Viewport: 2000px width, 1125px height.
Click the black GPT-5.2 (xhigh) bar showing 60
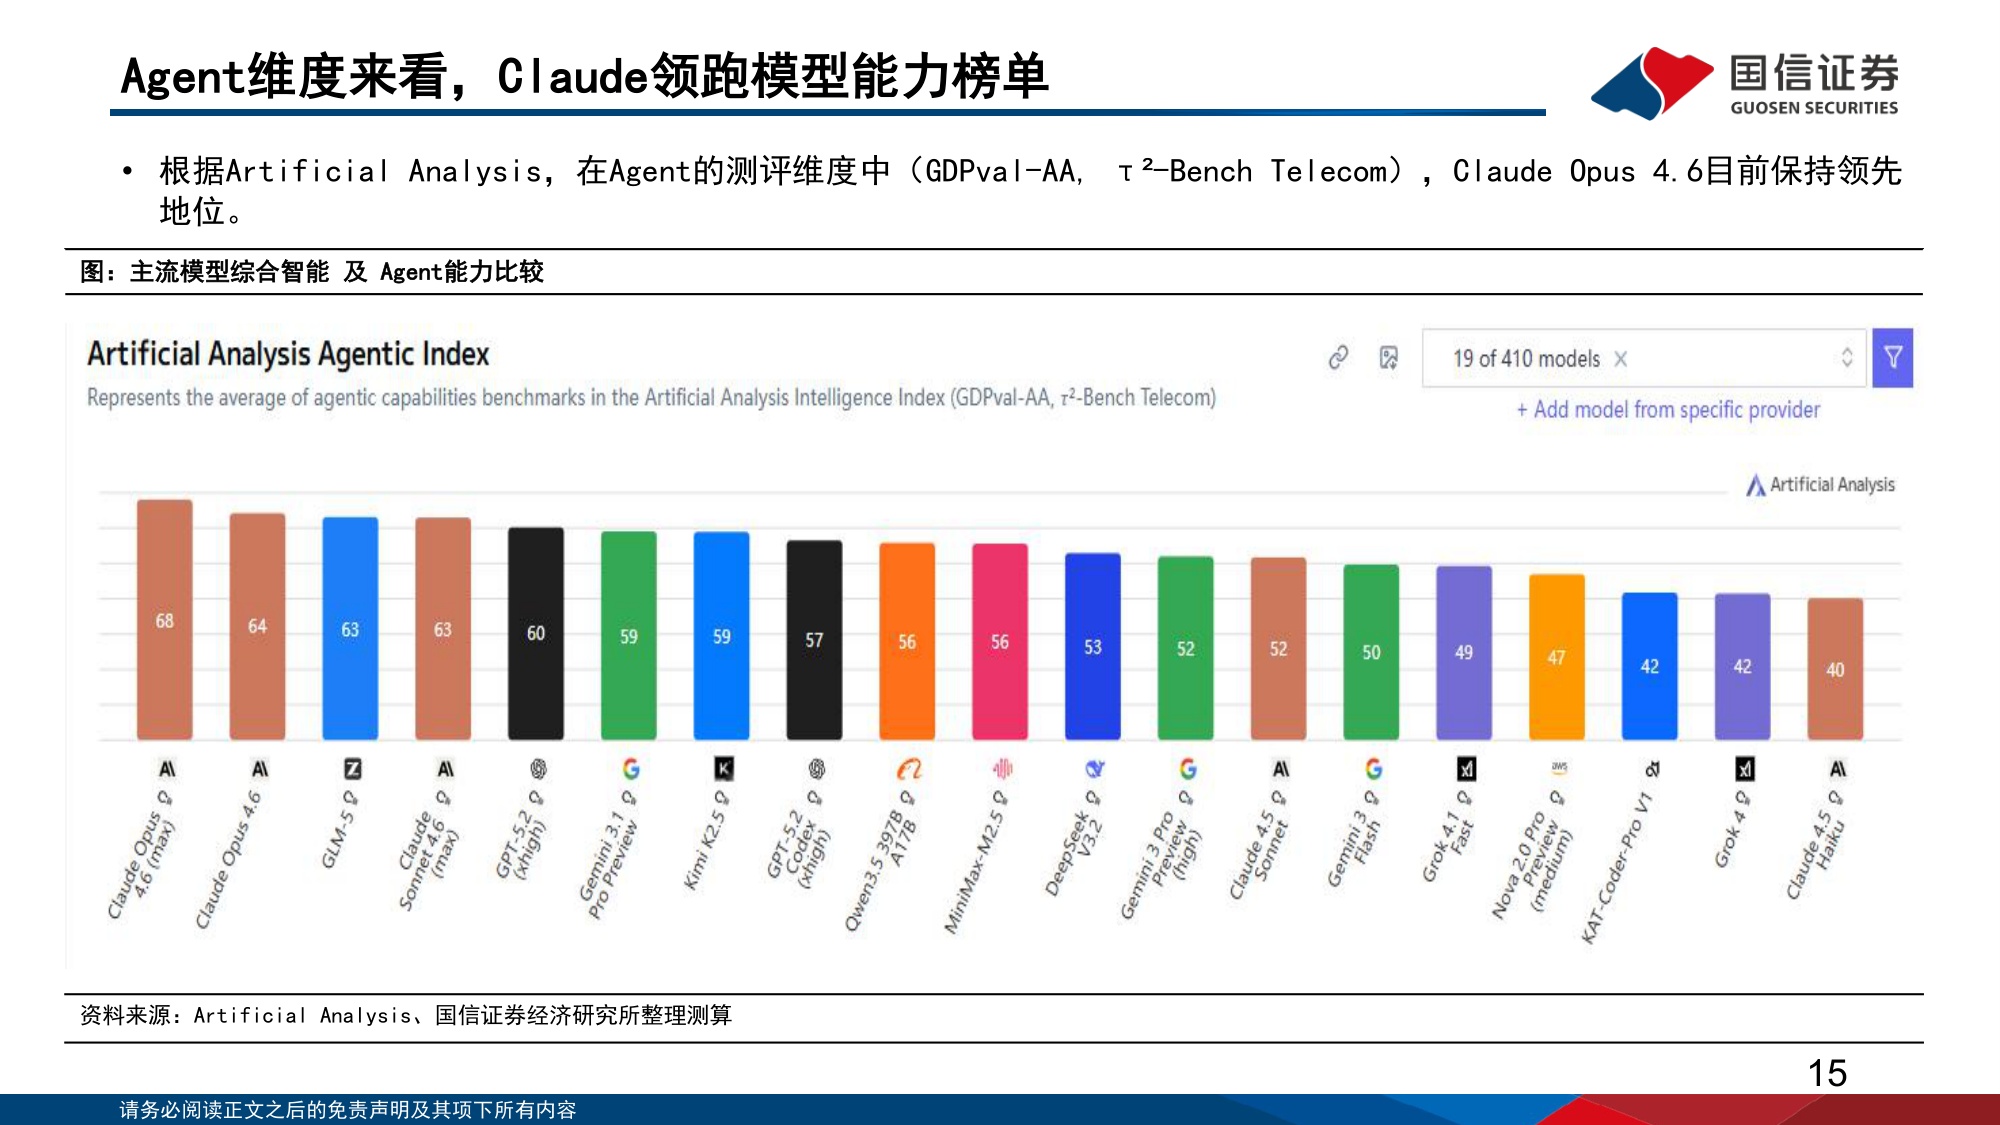point(536,634)
